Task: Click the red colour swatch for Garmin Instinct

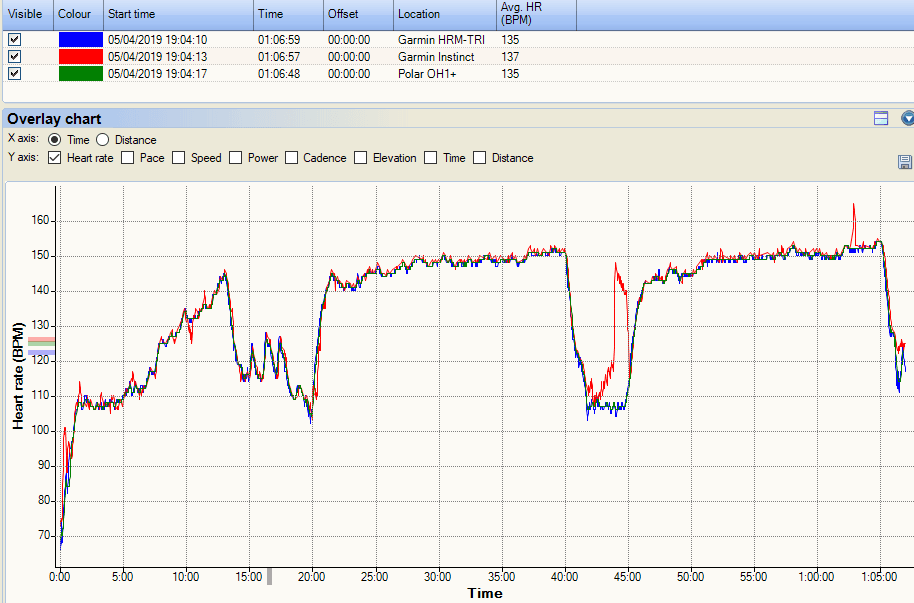Action: coord(81,57)
